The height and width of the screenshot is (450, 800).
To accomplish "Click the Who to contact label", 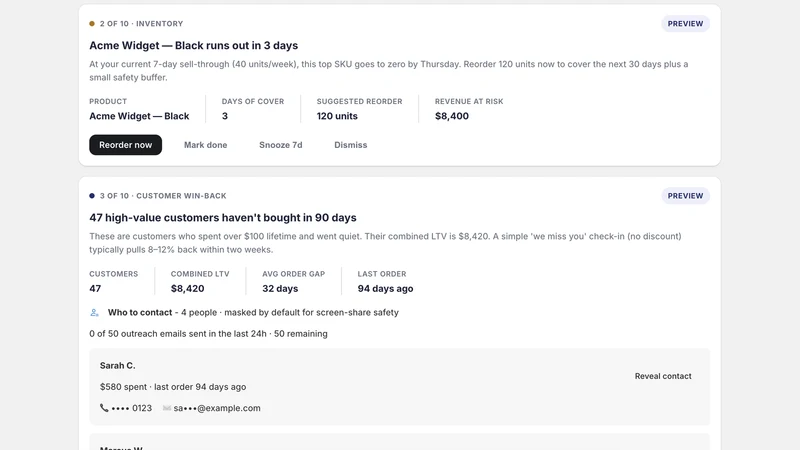I will point(140,312).
